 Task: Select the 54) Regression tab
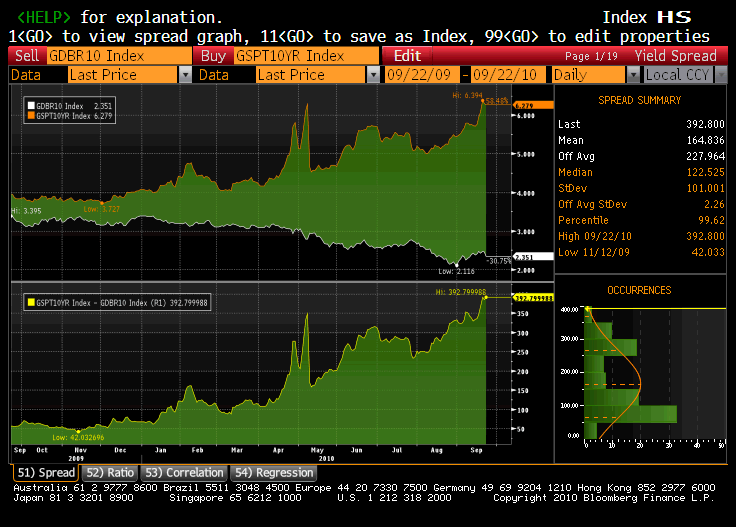tap(273, 472)
